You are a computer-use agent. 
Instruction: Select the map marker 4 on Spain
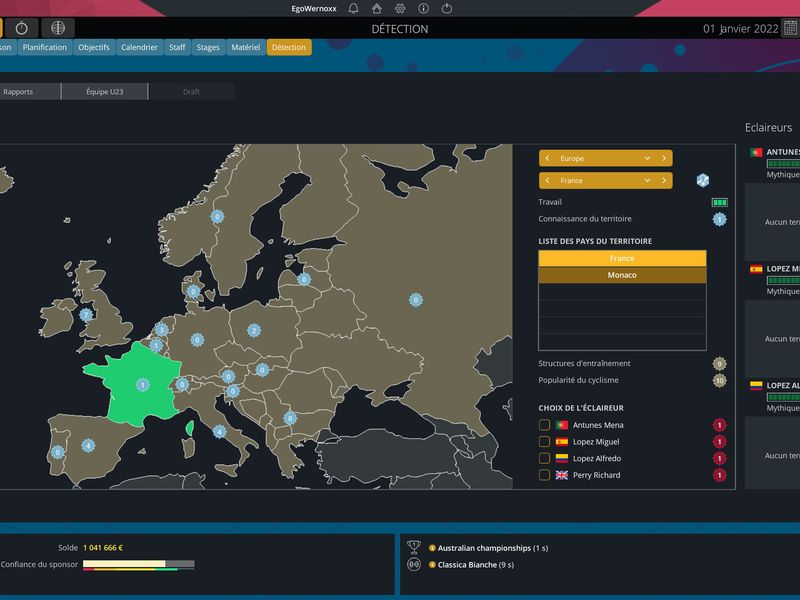click(x=88, y=445)
